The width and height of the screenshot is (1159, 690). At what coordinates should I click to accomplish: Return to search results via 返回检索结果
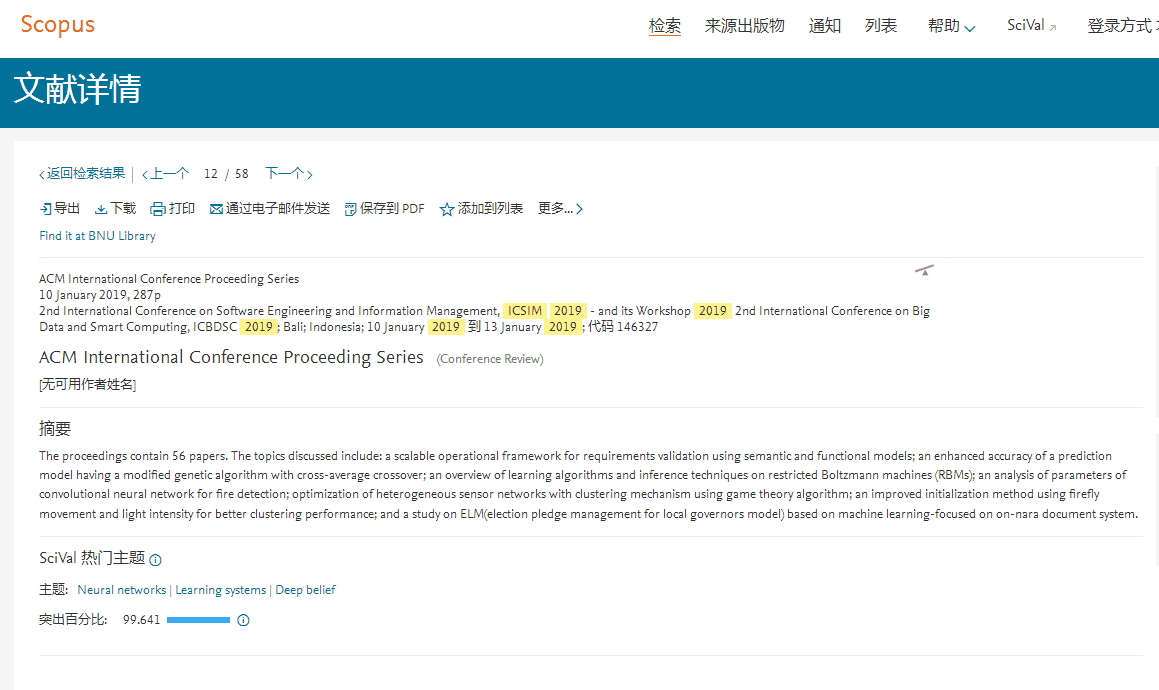click(82, 174)
